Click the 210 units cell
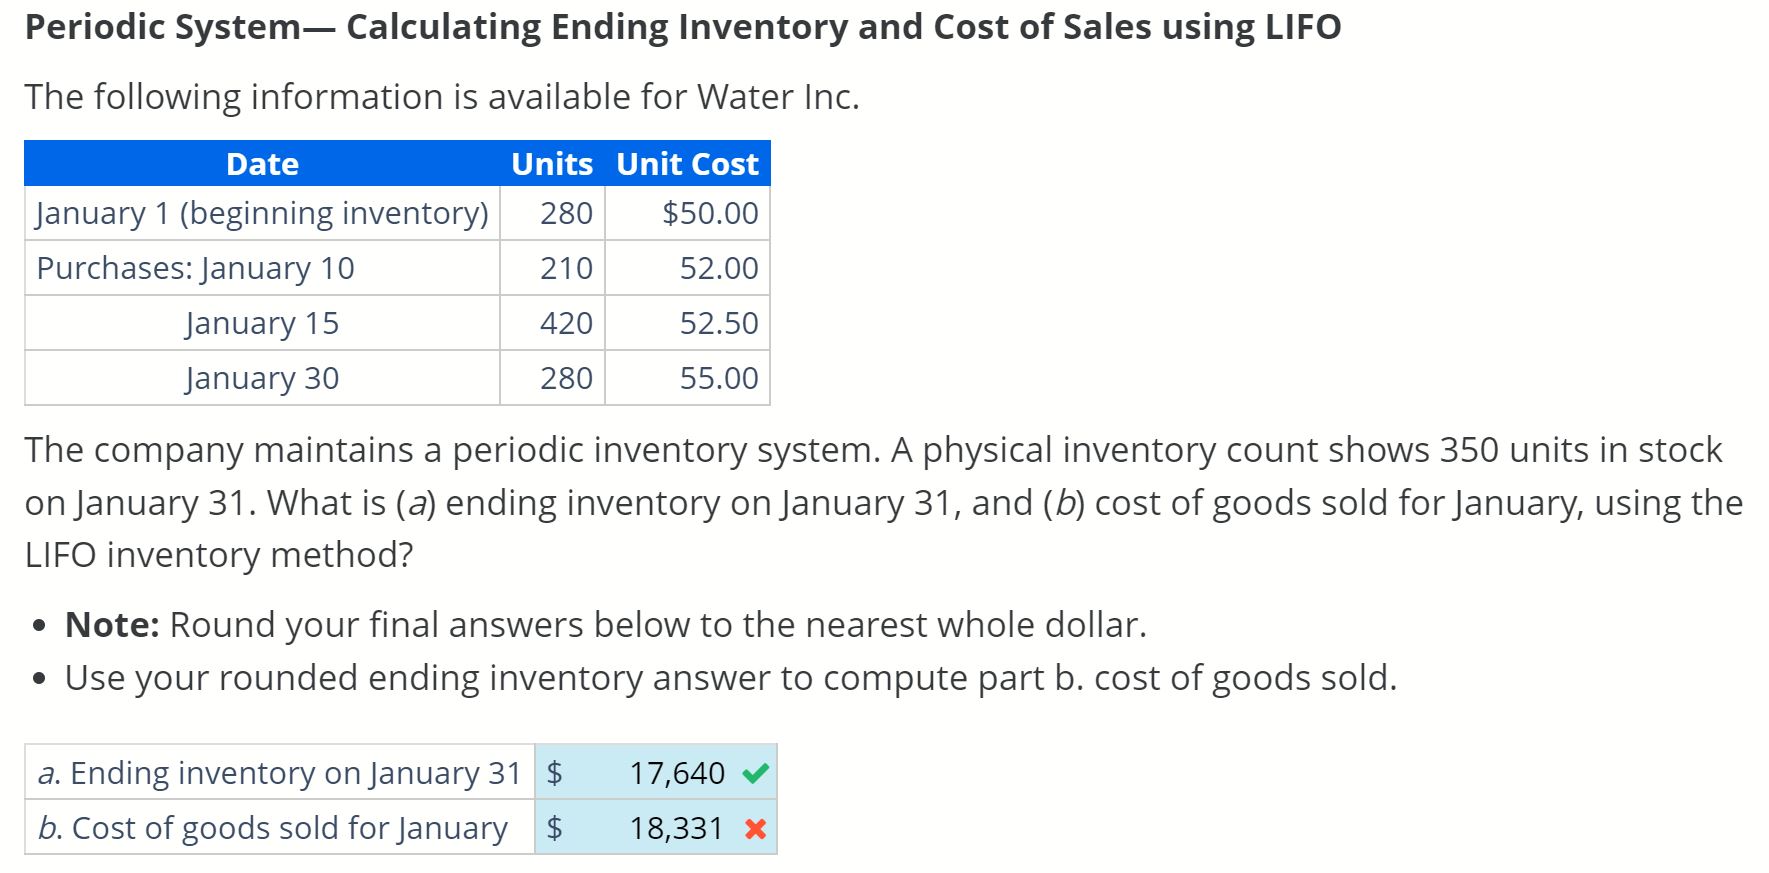 [566, 268]
